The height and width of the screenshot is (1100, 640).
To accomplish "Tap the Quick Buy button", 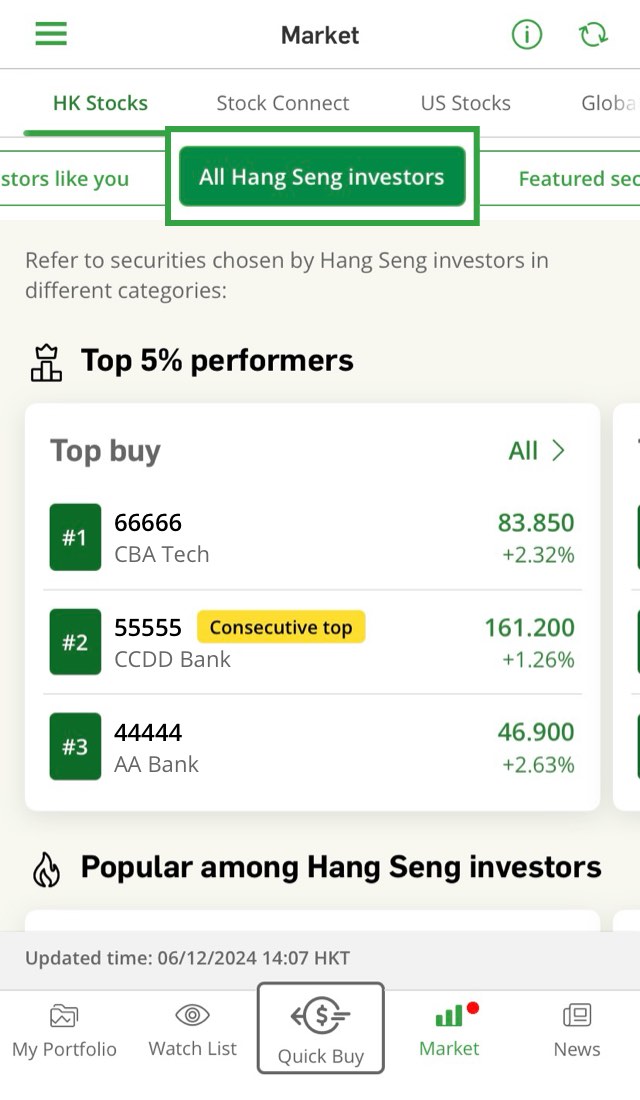I will [321, 1028].
